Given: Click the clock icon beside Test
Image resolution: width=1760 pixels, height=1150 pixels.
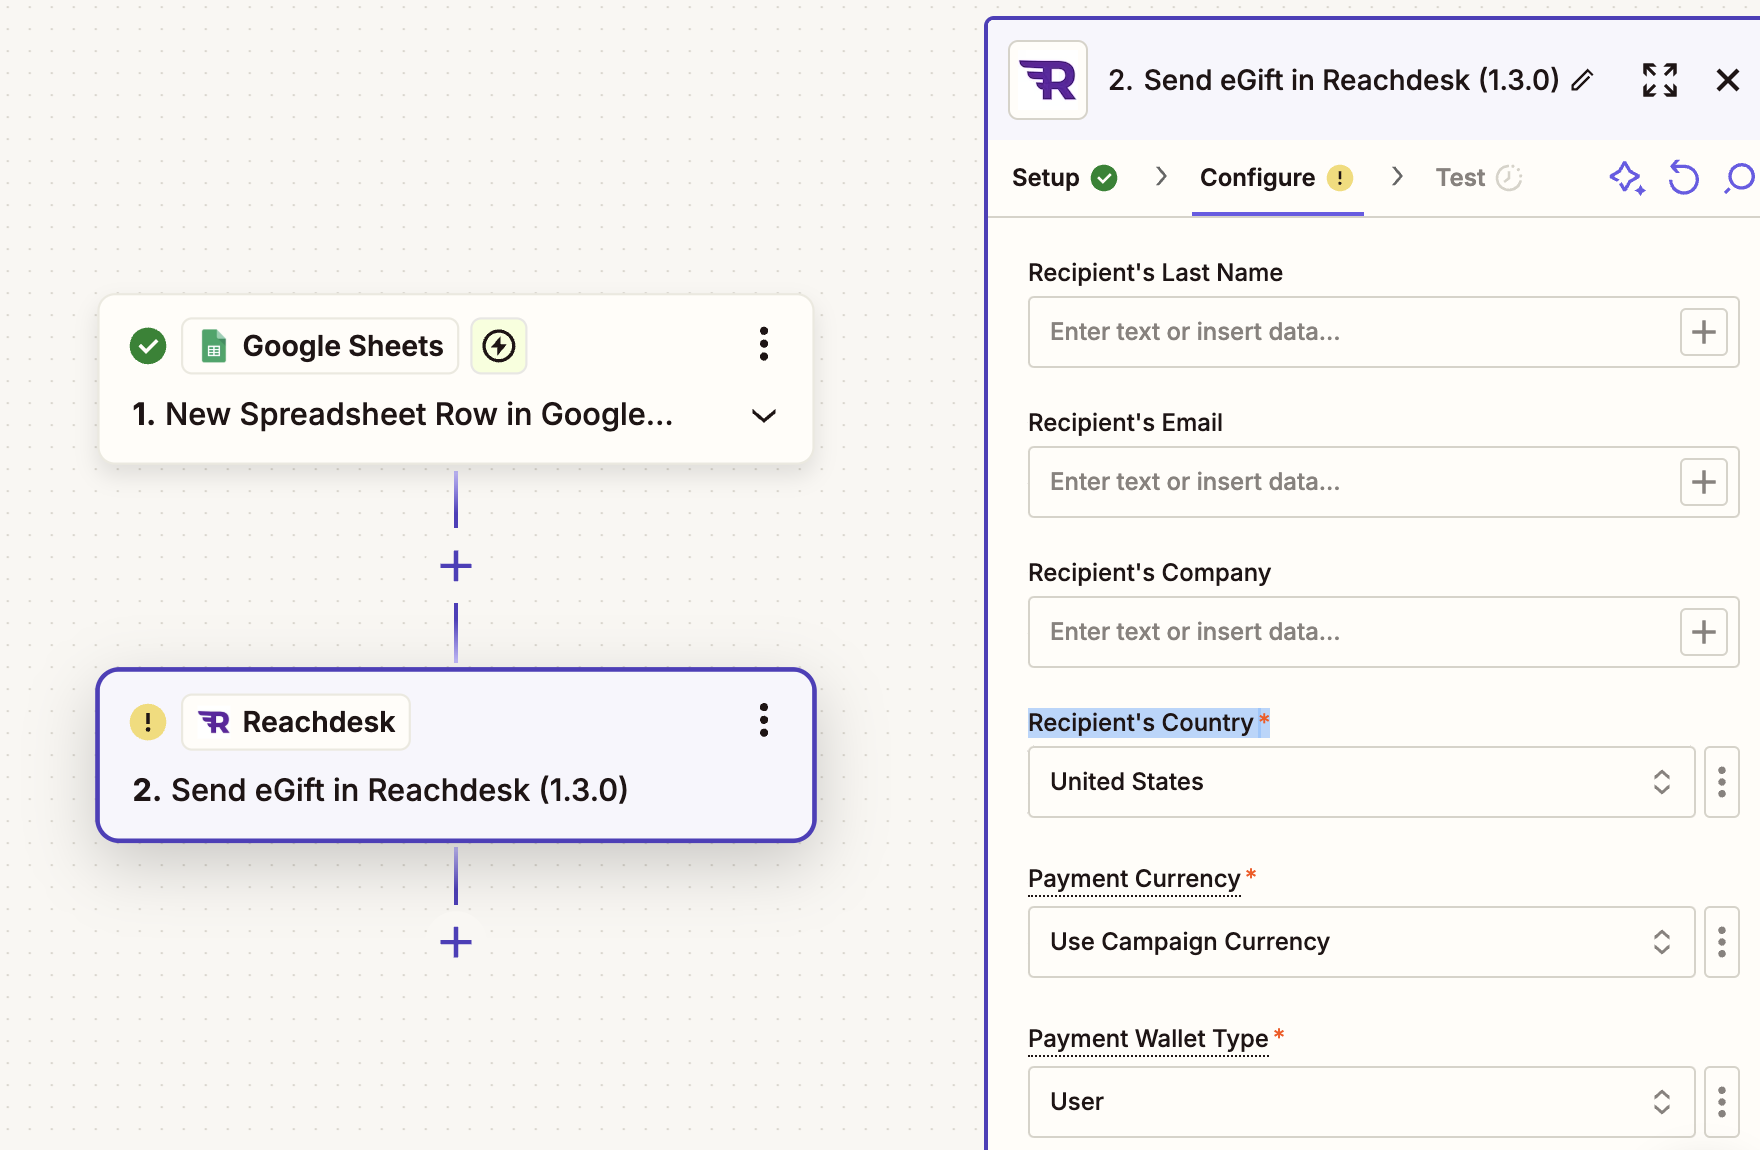Looking at the screenshot, I should pos(1509,178).
